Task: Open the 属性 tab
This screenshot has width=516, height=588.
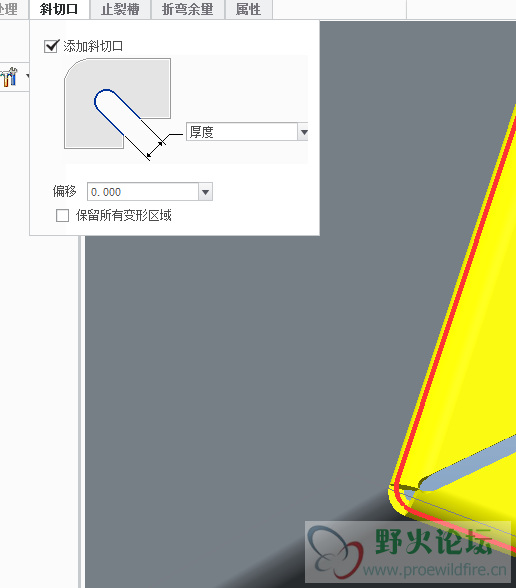Action: coord(249,9)
